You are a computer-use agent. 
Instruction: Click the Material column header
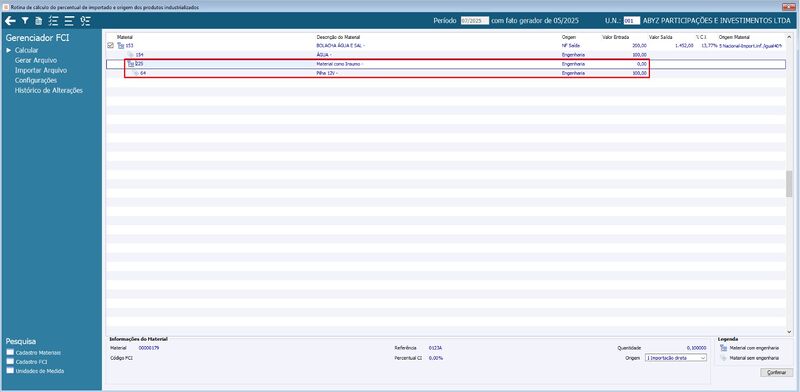(124, 37)
